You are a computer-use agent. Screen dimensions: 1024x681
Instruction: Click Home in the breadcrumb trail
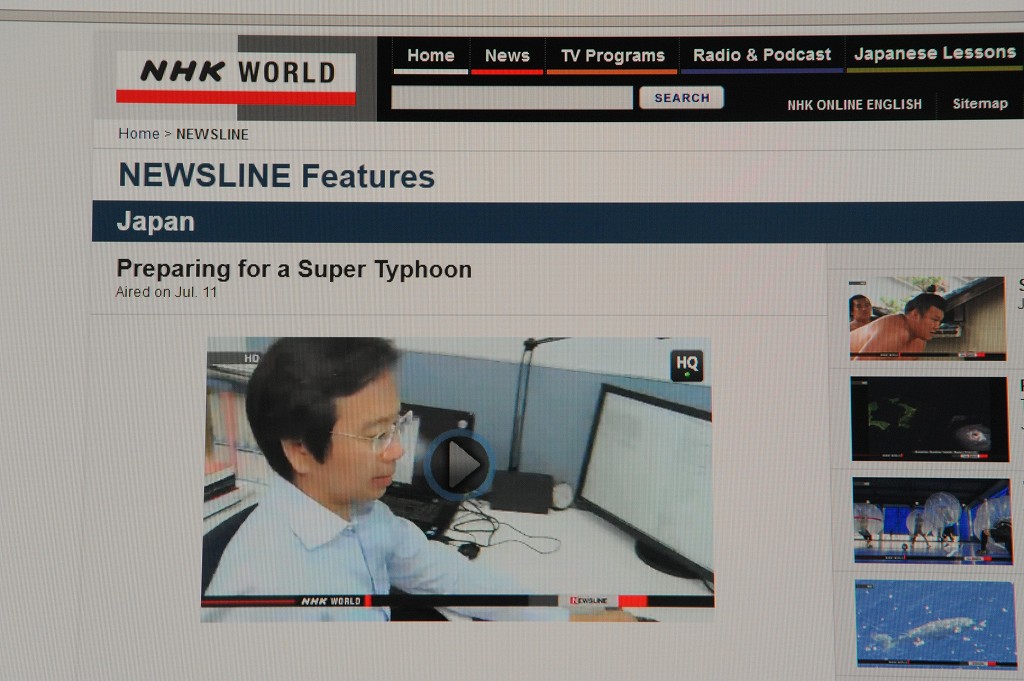tap(138, 134)
